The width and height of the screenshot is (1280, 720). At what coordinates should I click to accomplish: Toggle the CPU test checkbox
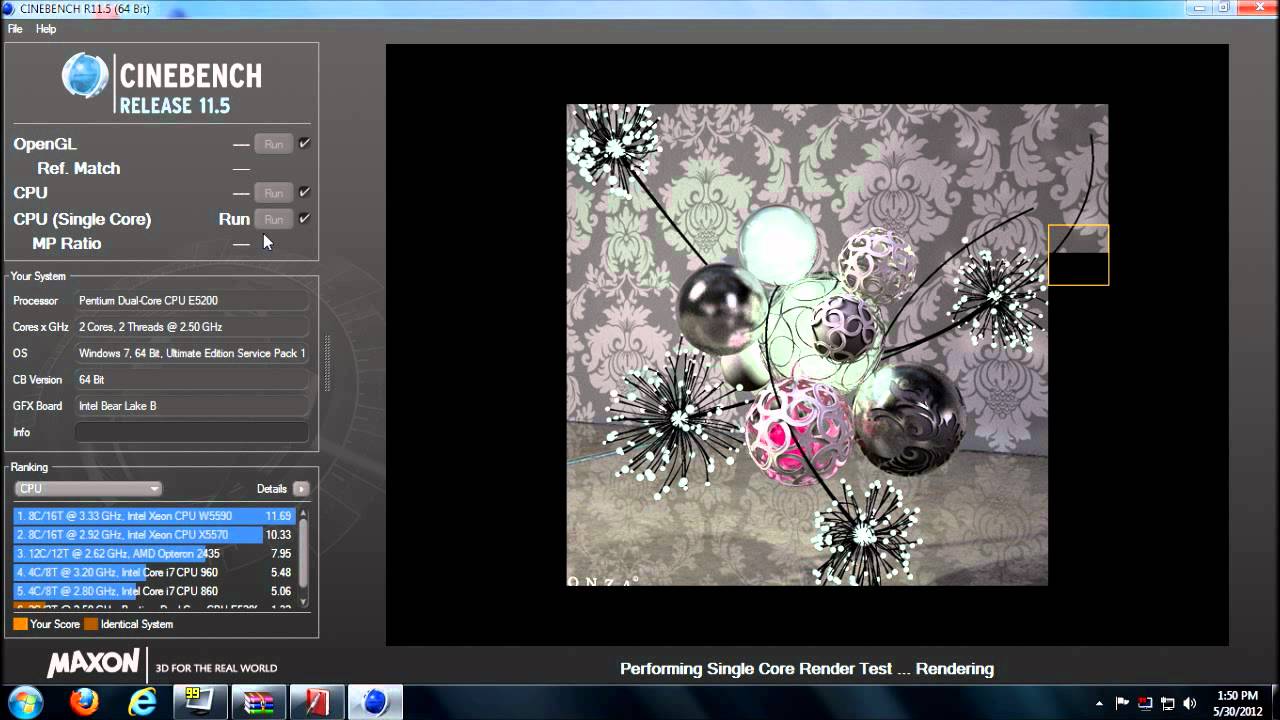304,192
